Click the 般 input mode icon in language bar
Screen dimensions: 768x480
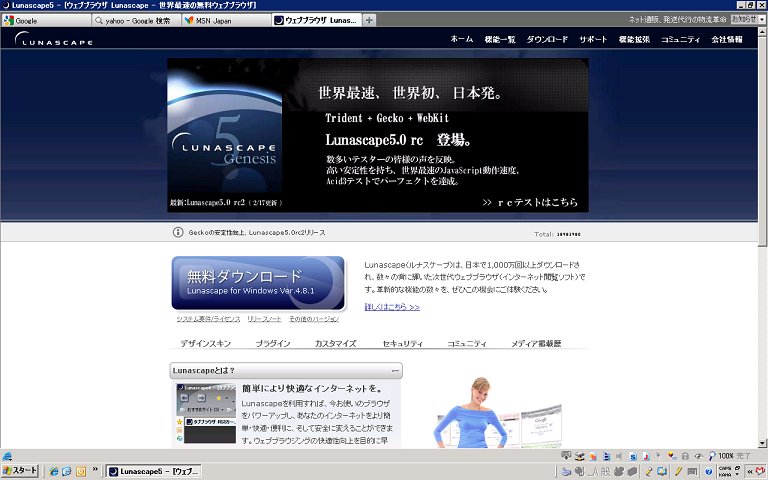point(605,471)
